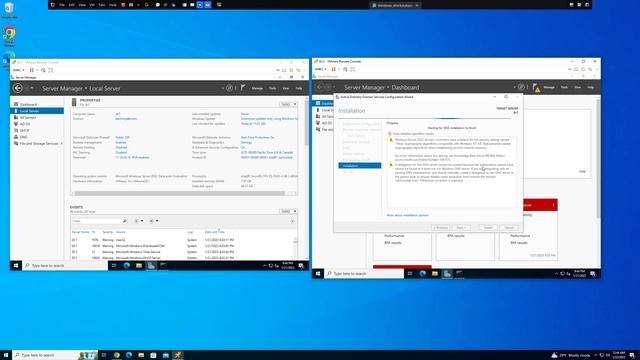The width and height of the screenshot is (640, 360).
Task: Open first criteria dropdown in Events toolbar
Action: [139, 221]
